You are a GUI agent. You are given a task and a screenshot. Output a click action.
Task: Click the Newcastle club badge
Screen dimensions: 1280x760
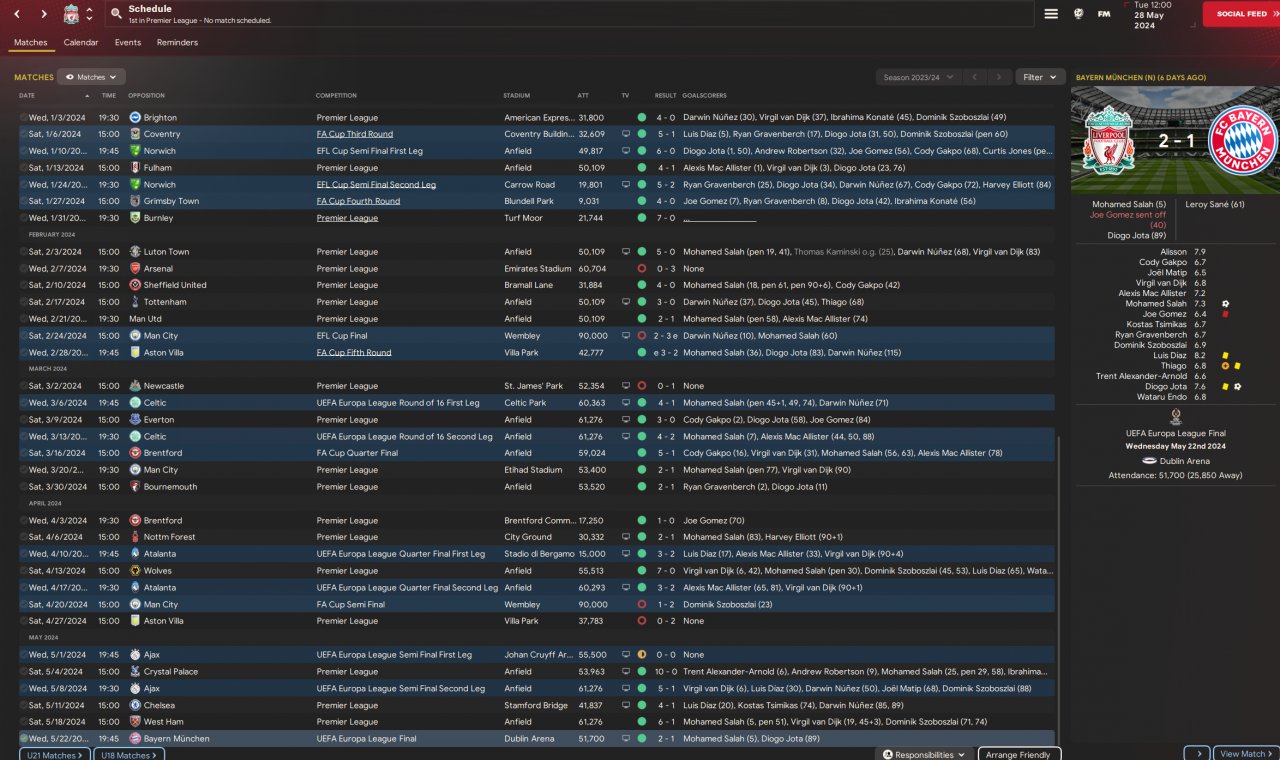pos(135,386)
